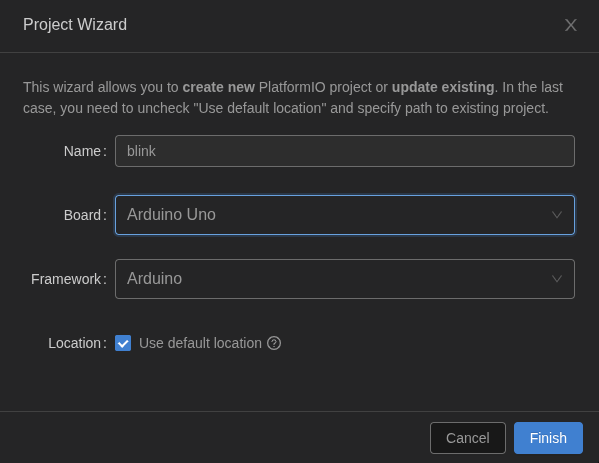
Task: Open help icon next to default location
Action: tap(274, 343)
